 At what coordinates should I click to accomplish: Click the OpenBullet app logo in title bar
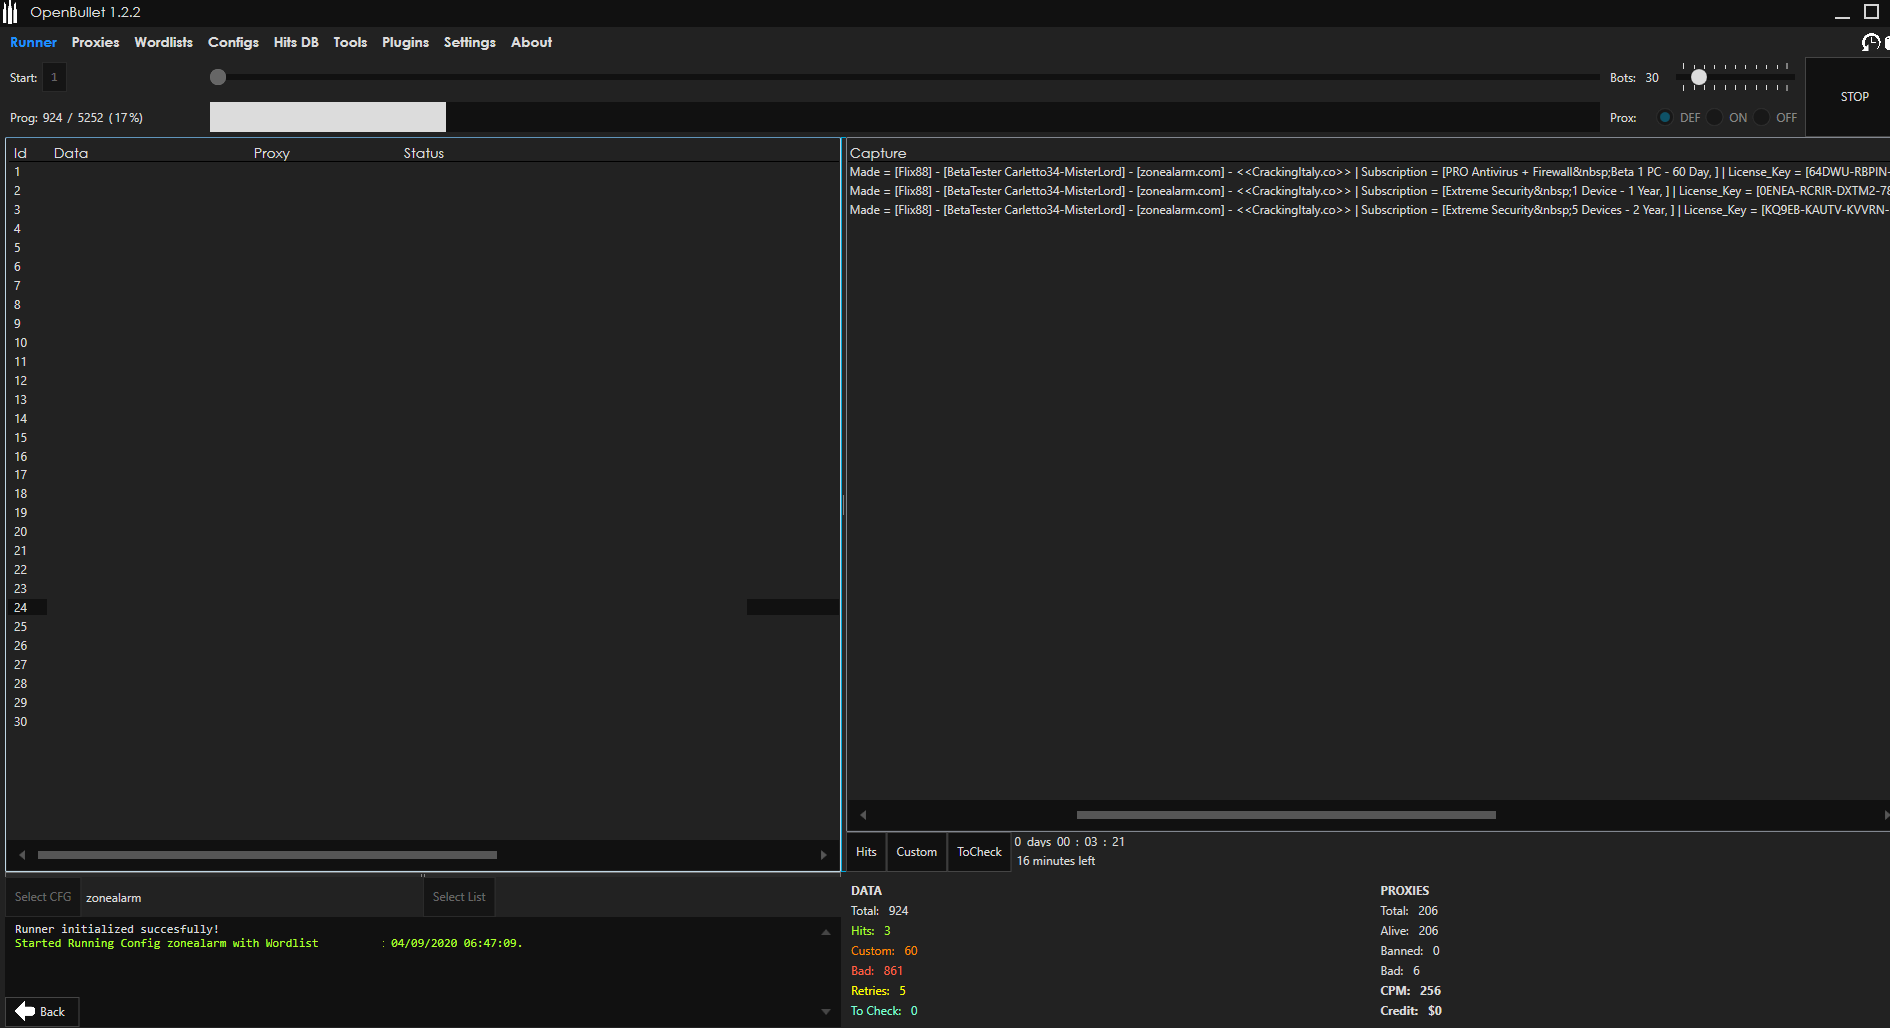tap(10, 12)
